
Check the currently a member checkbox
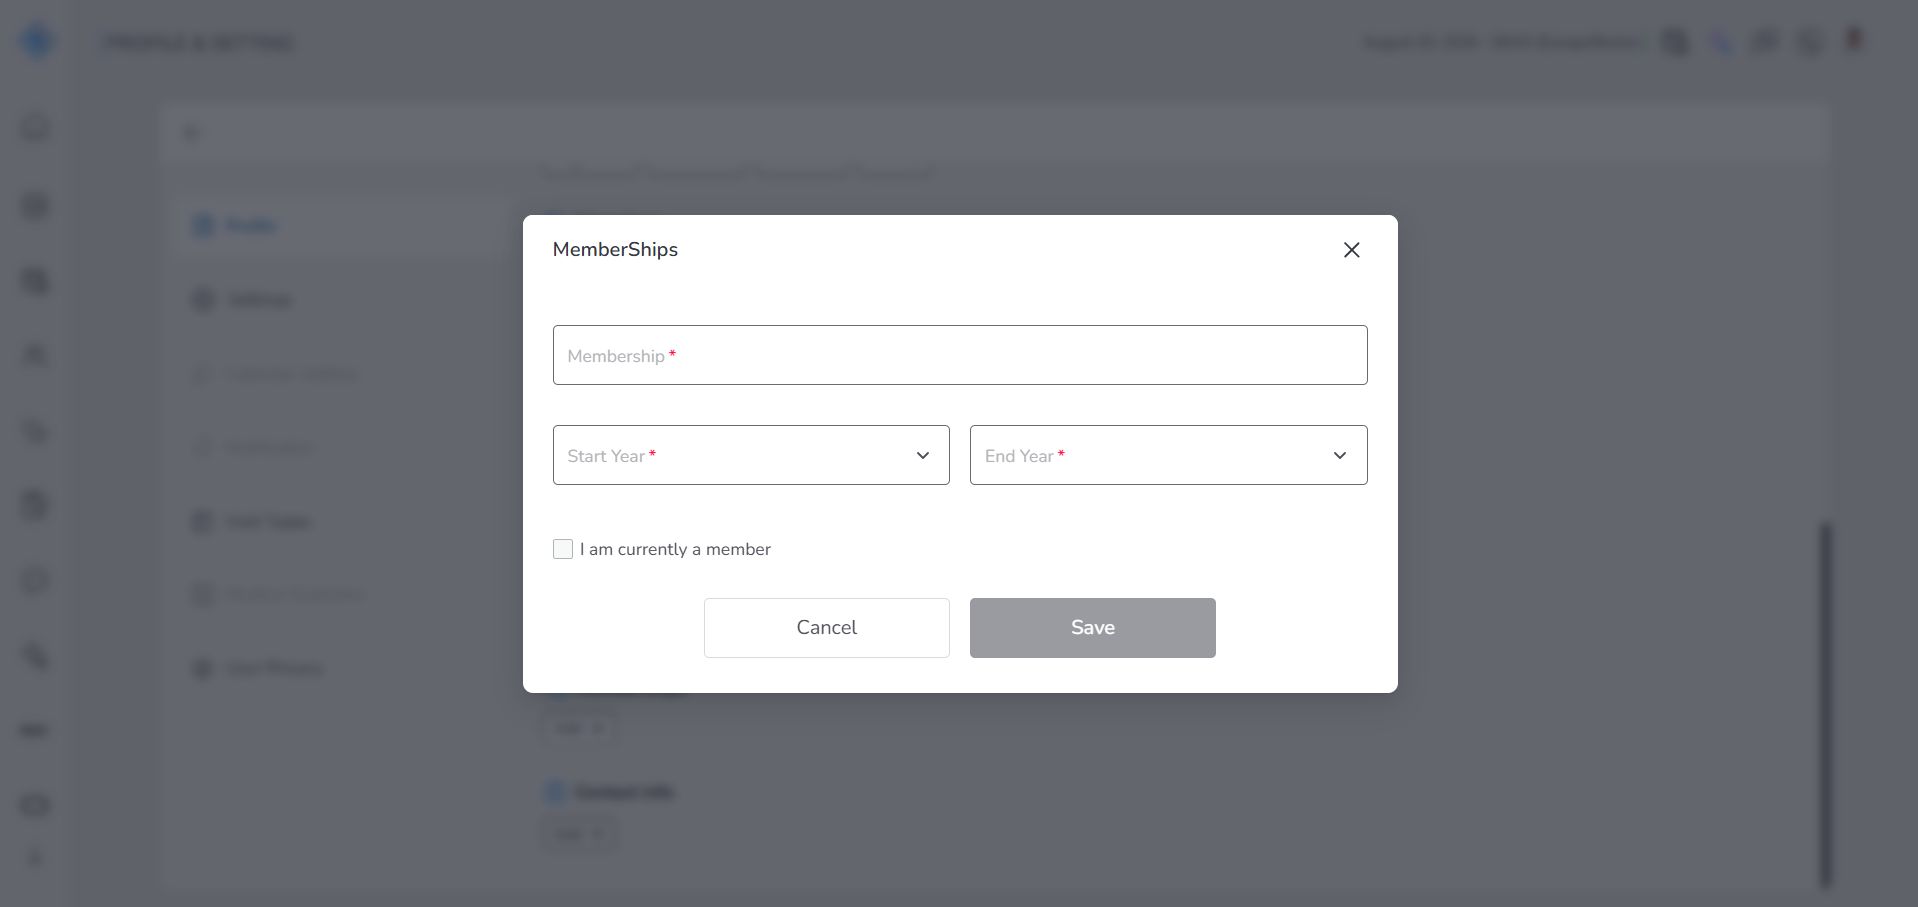point(563,549)
